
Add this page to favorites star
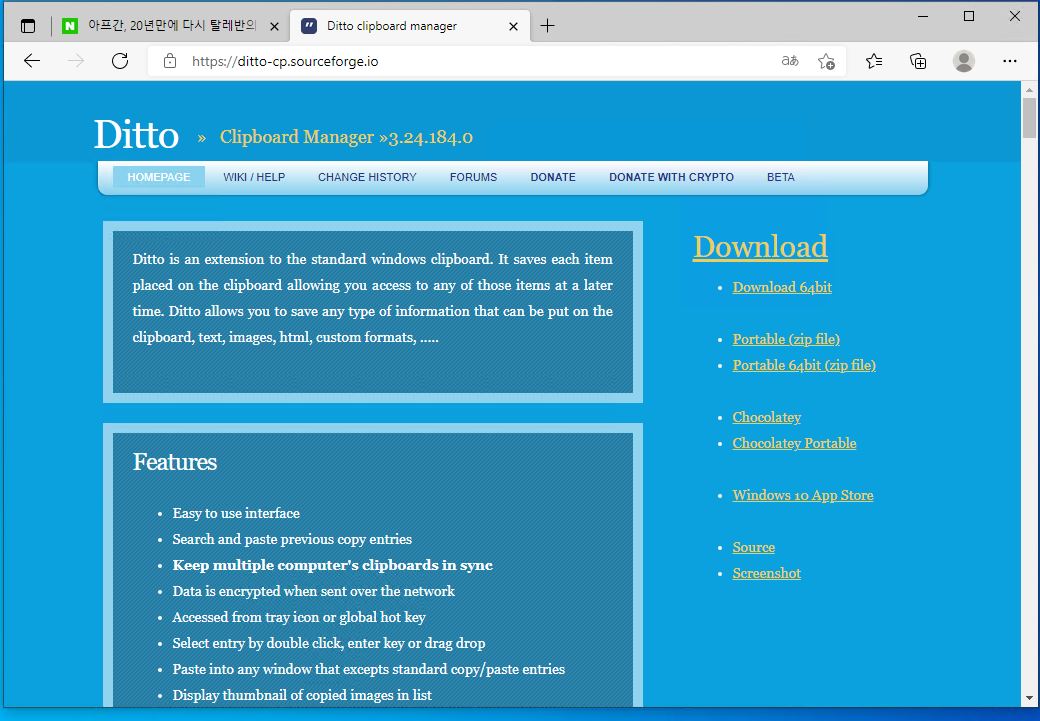point(826,62)
